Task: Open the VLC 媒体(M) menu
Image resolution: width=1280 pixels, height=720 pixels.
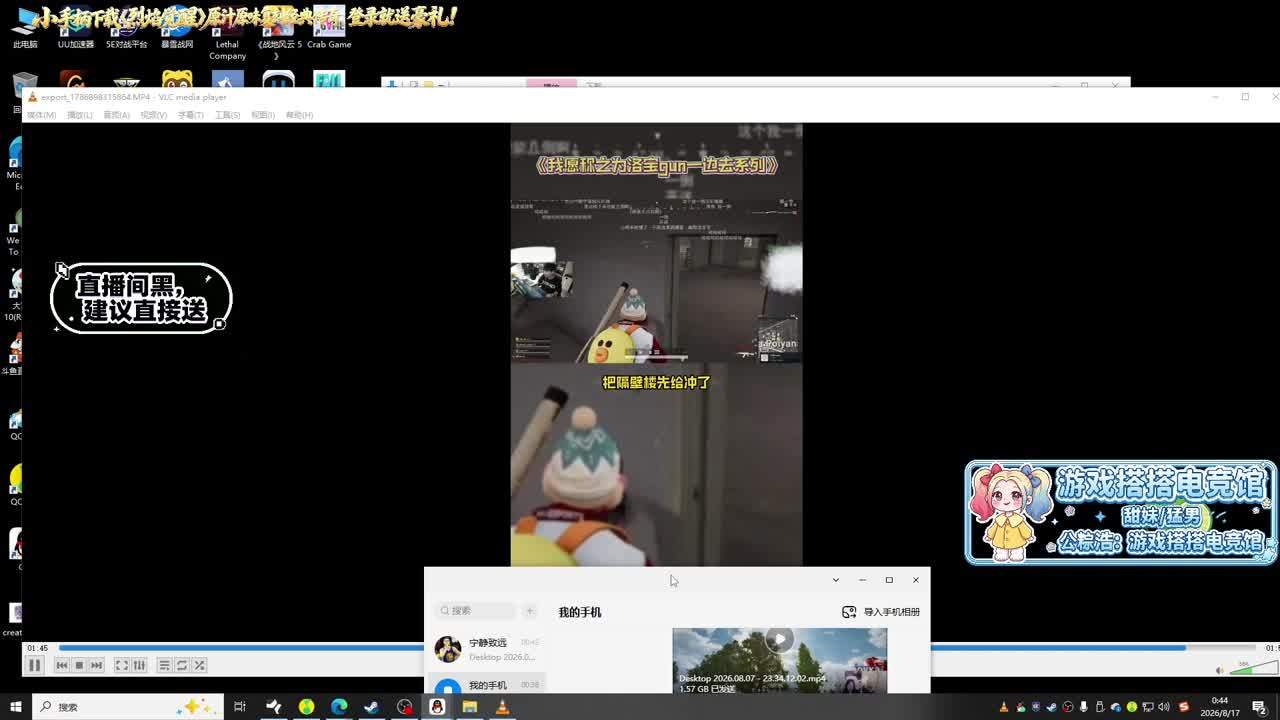Action: (41, 115)
